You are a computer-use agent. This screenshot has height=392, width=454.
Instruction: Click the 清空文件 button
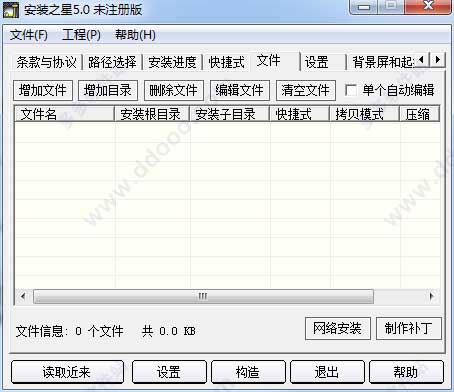coord(306,90)
